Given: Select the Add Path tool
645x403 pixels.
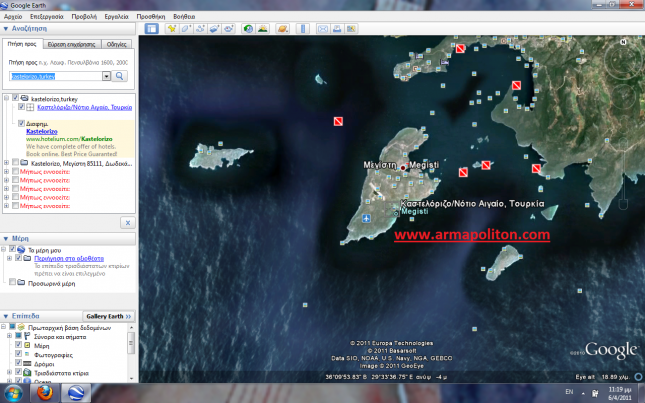Looking at the screenshot, I should (x=200, y=28).
